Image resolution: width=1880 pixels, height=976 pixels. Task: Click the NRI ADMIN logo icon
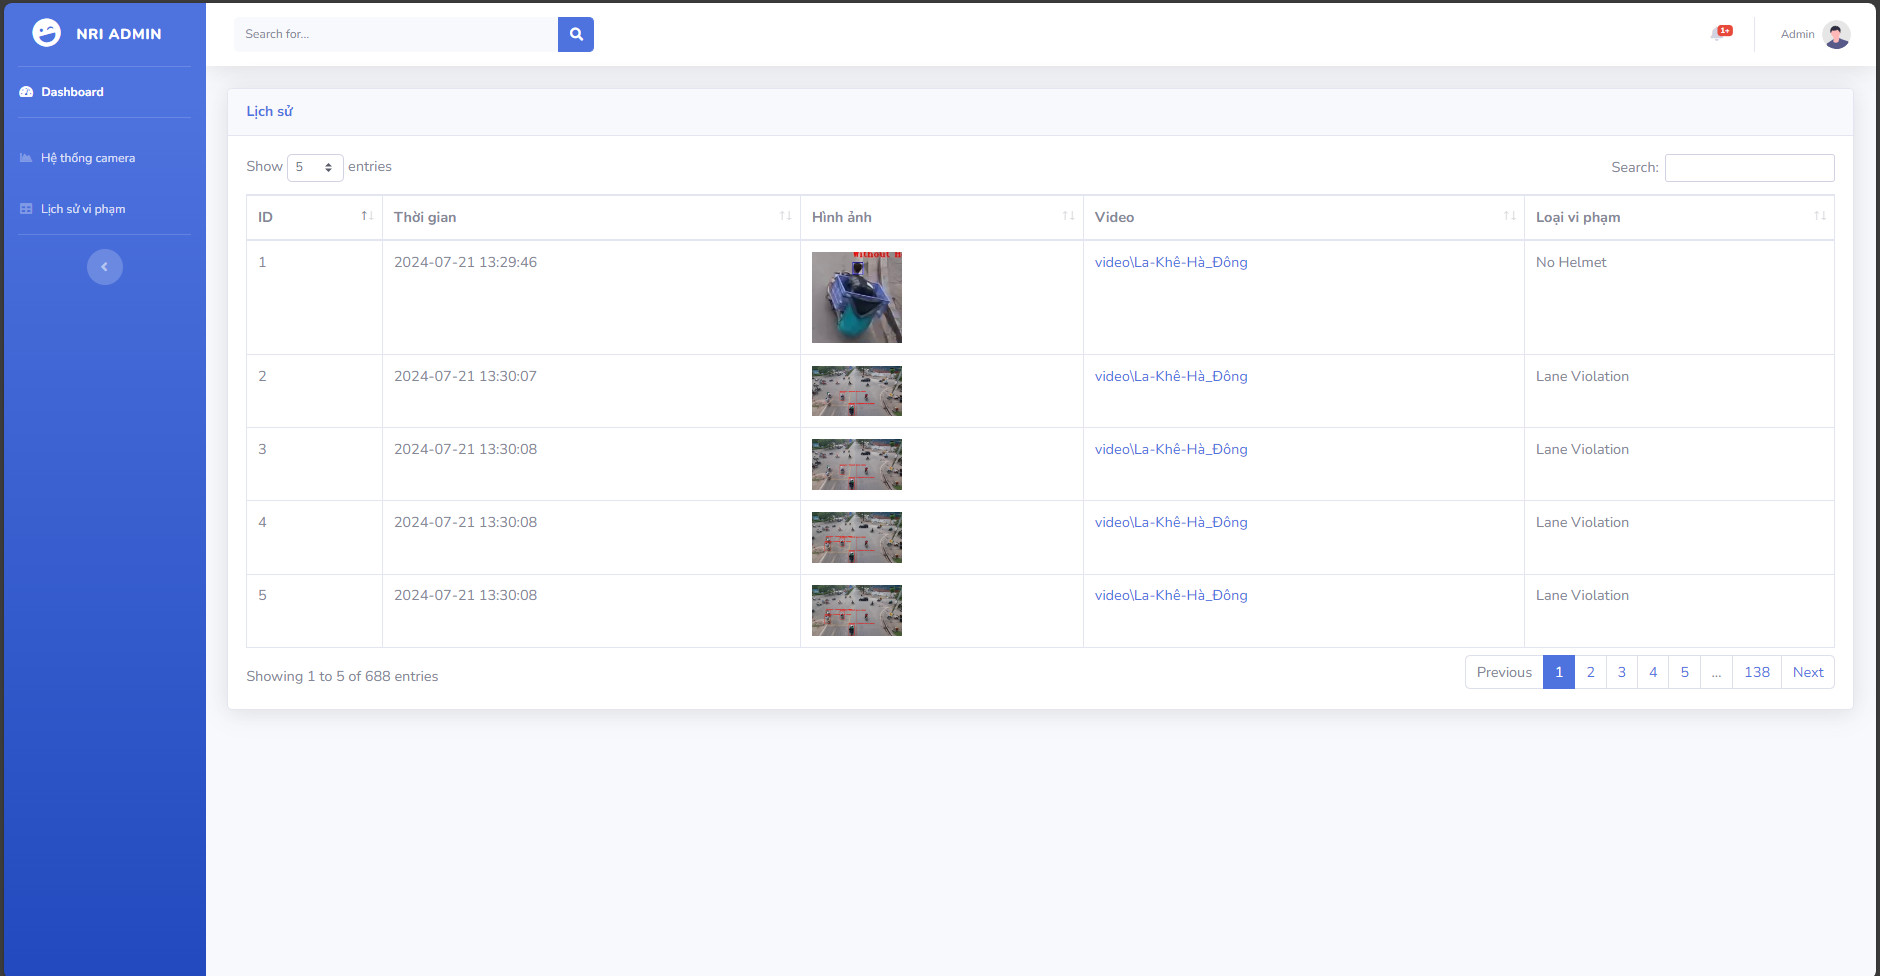tap(46, 33)
